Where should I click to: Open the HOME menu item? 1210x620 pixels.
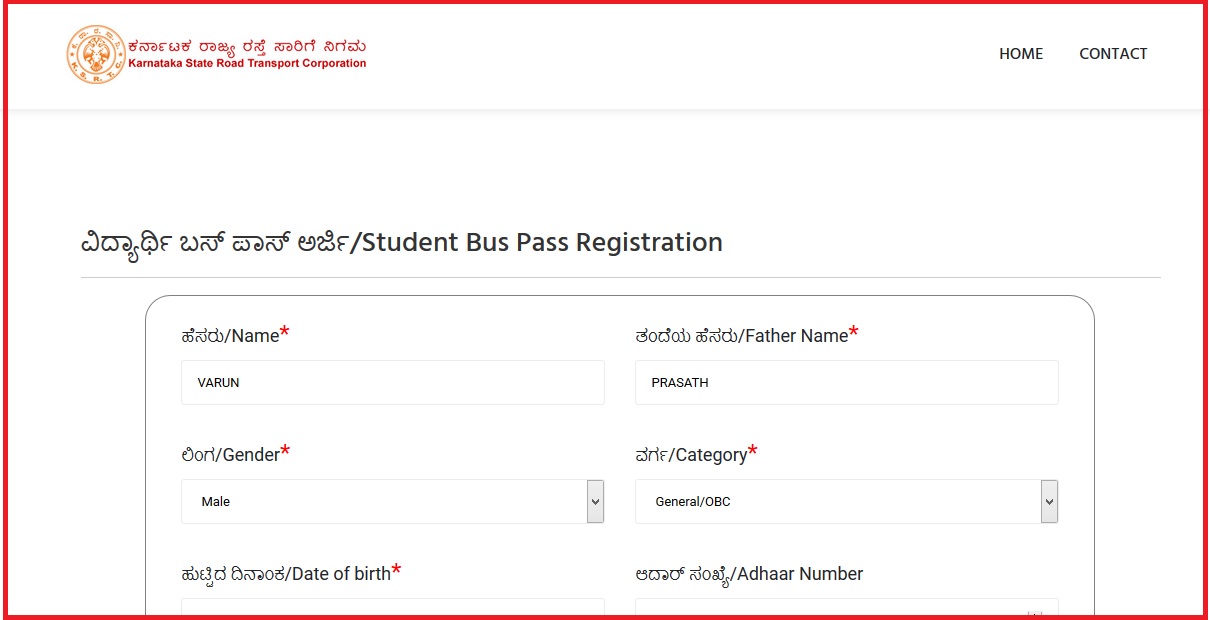1020,54
